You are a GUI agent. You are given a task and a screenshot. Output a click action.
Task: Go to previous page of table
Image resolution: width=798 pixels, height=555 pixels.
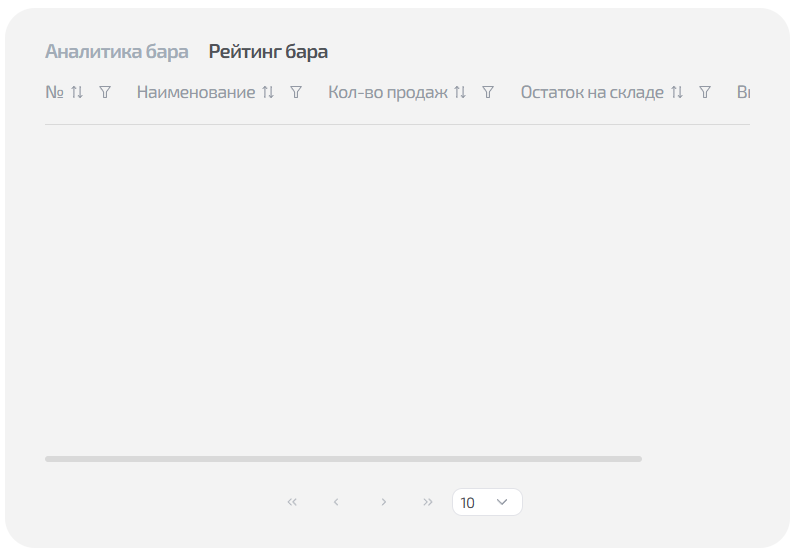pos(336,502)
